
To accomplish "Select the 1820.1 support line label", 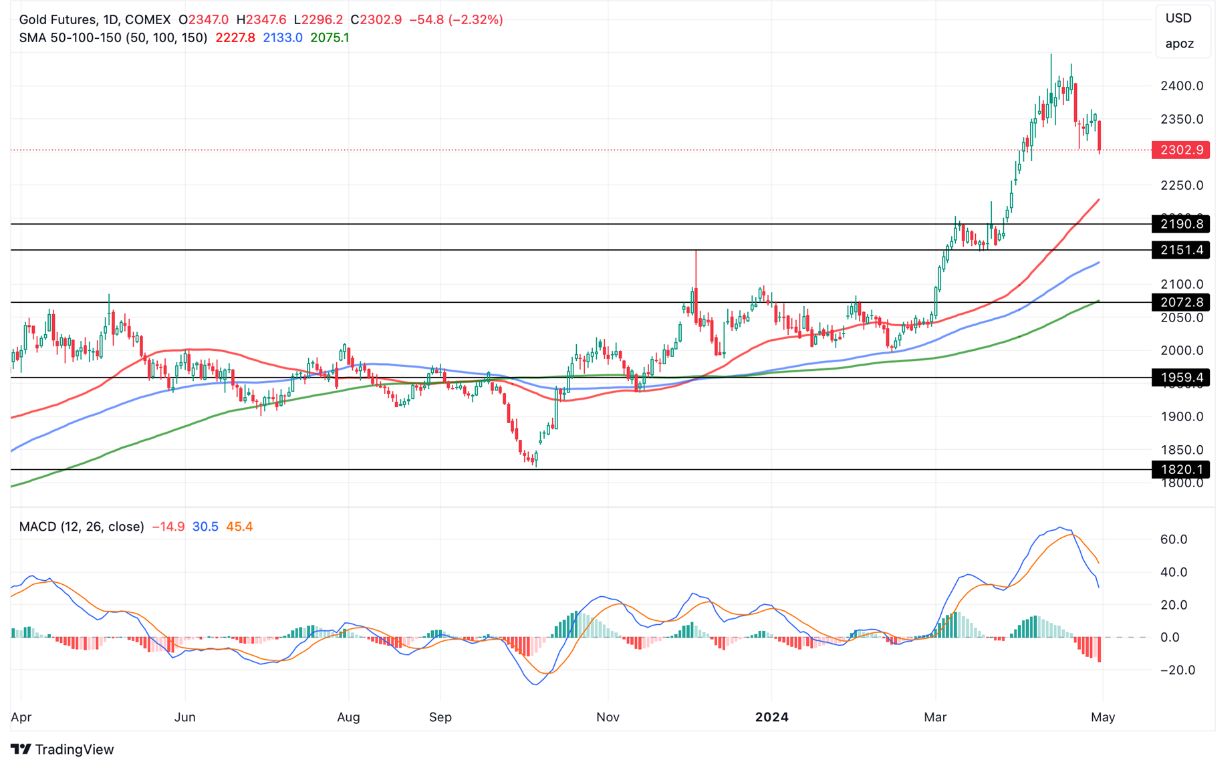I will 1180,468.
